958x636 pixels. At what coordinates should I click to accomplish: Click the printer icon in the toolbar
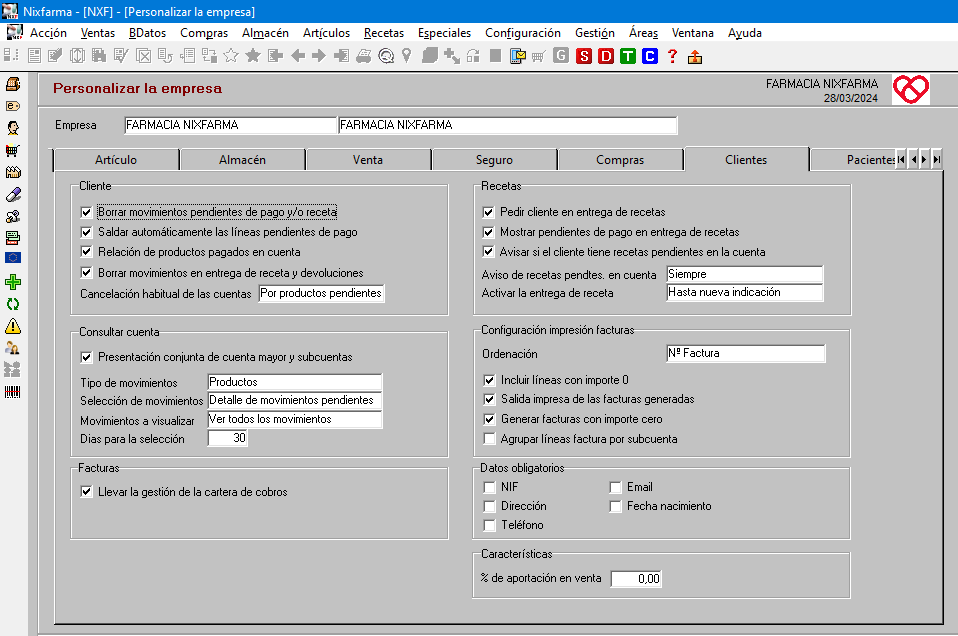click(364, 56)
